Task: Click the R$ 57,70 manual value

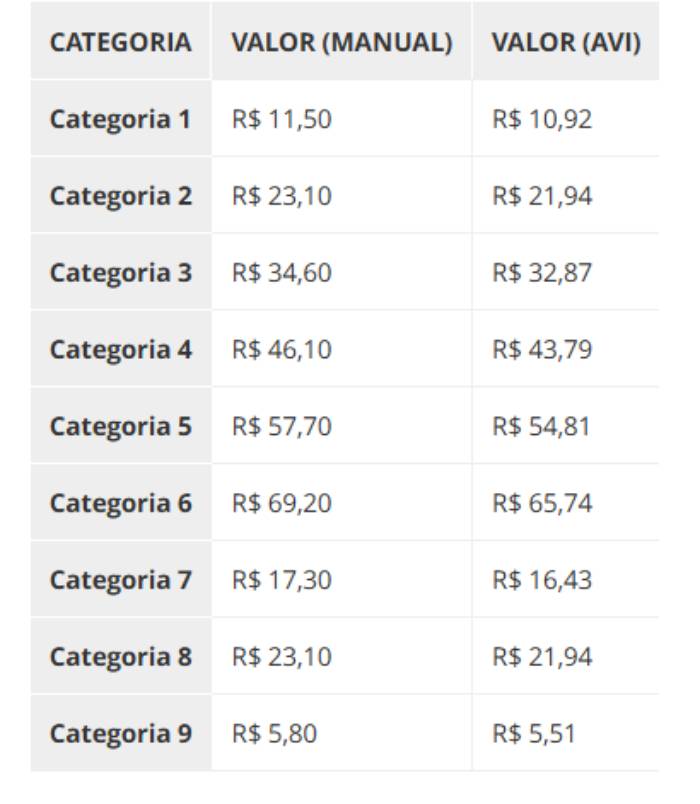Action: tap(282, 427)
